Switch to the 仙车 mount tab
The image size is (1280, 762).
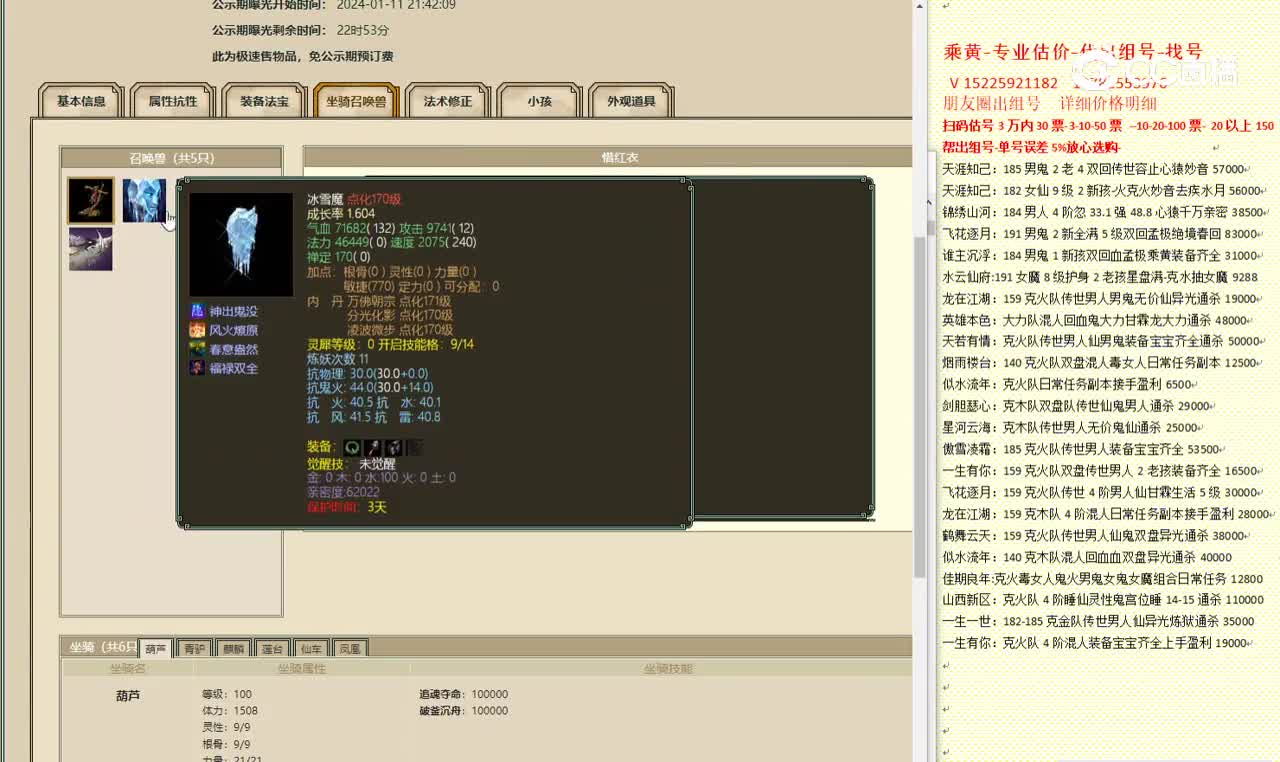(x=311, y=649)
